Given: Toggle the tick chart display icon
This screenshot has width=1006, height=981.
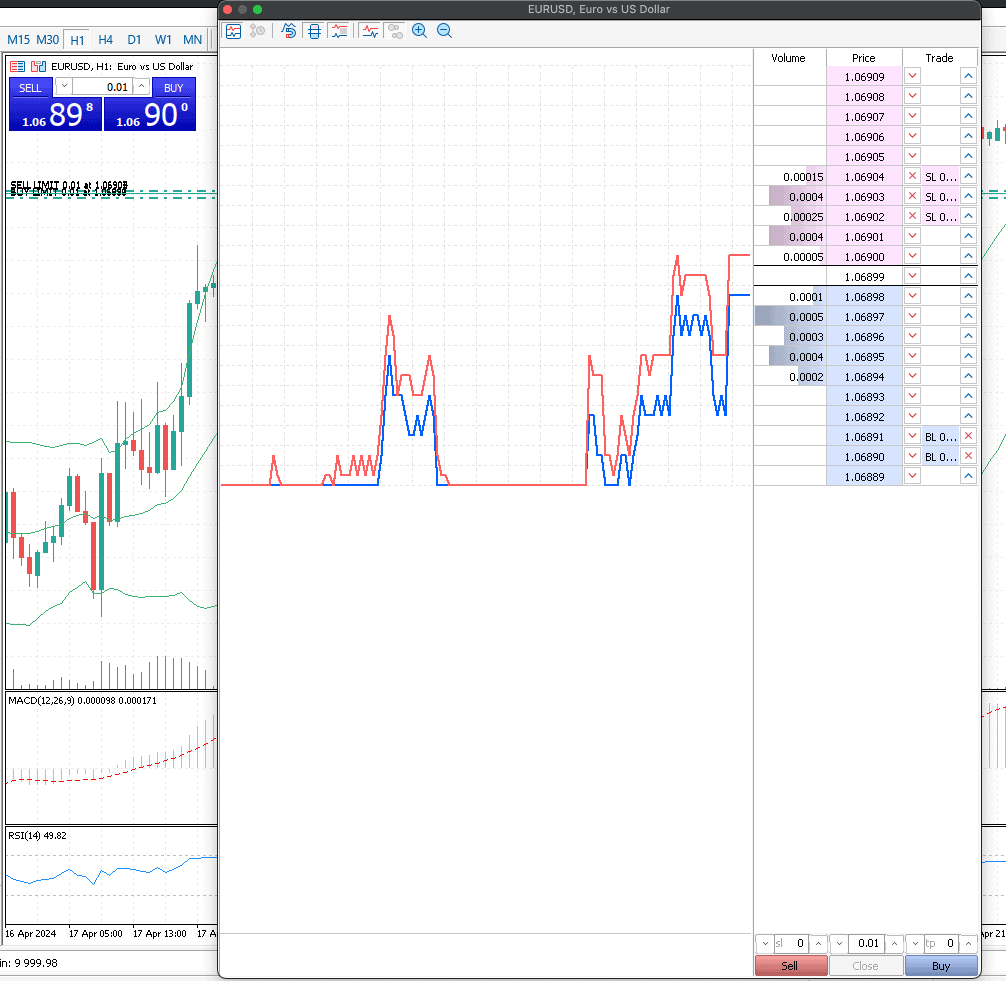Looking at the screenshot, I should [x=234, y=31].
